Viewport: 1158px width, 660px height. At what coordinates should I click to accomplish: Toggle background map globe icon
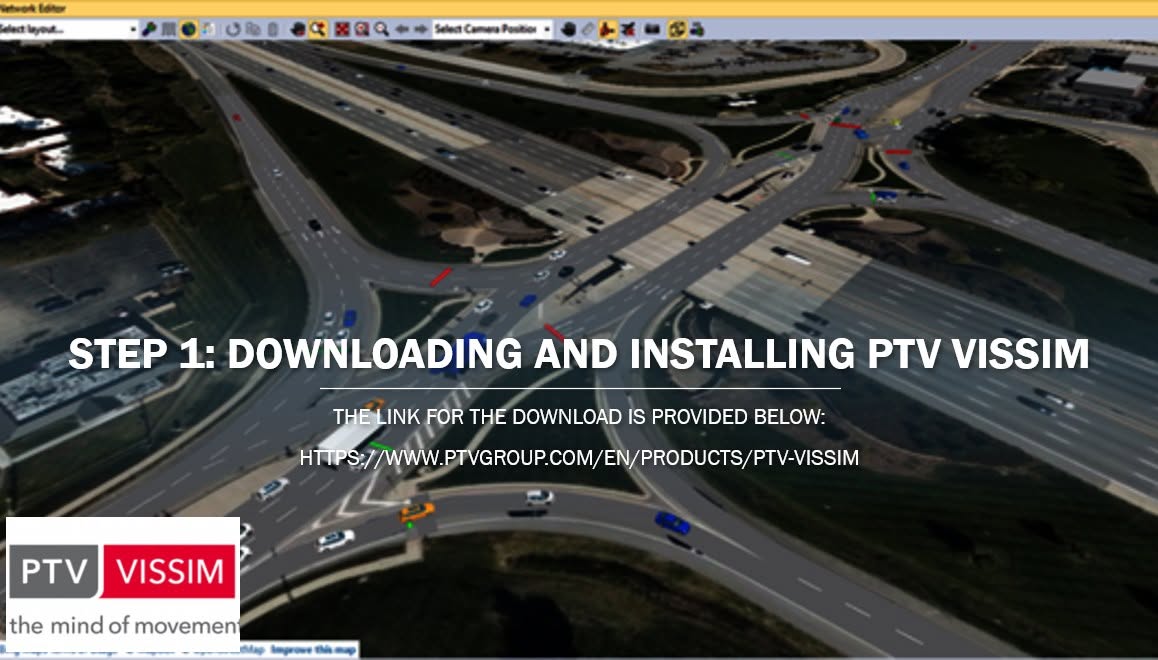click(x=189, y=30)
